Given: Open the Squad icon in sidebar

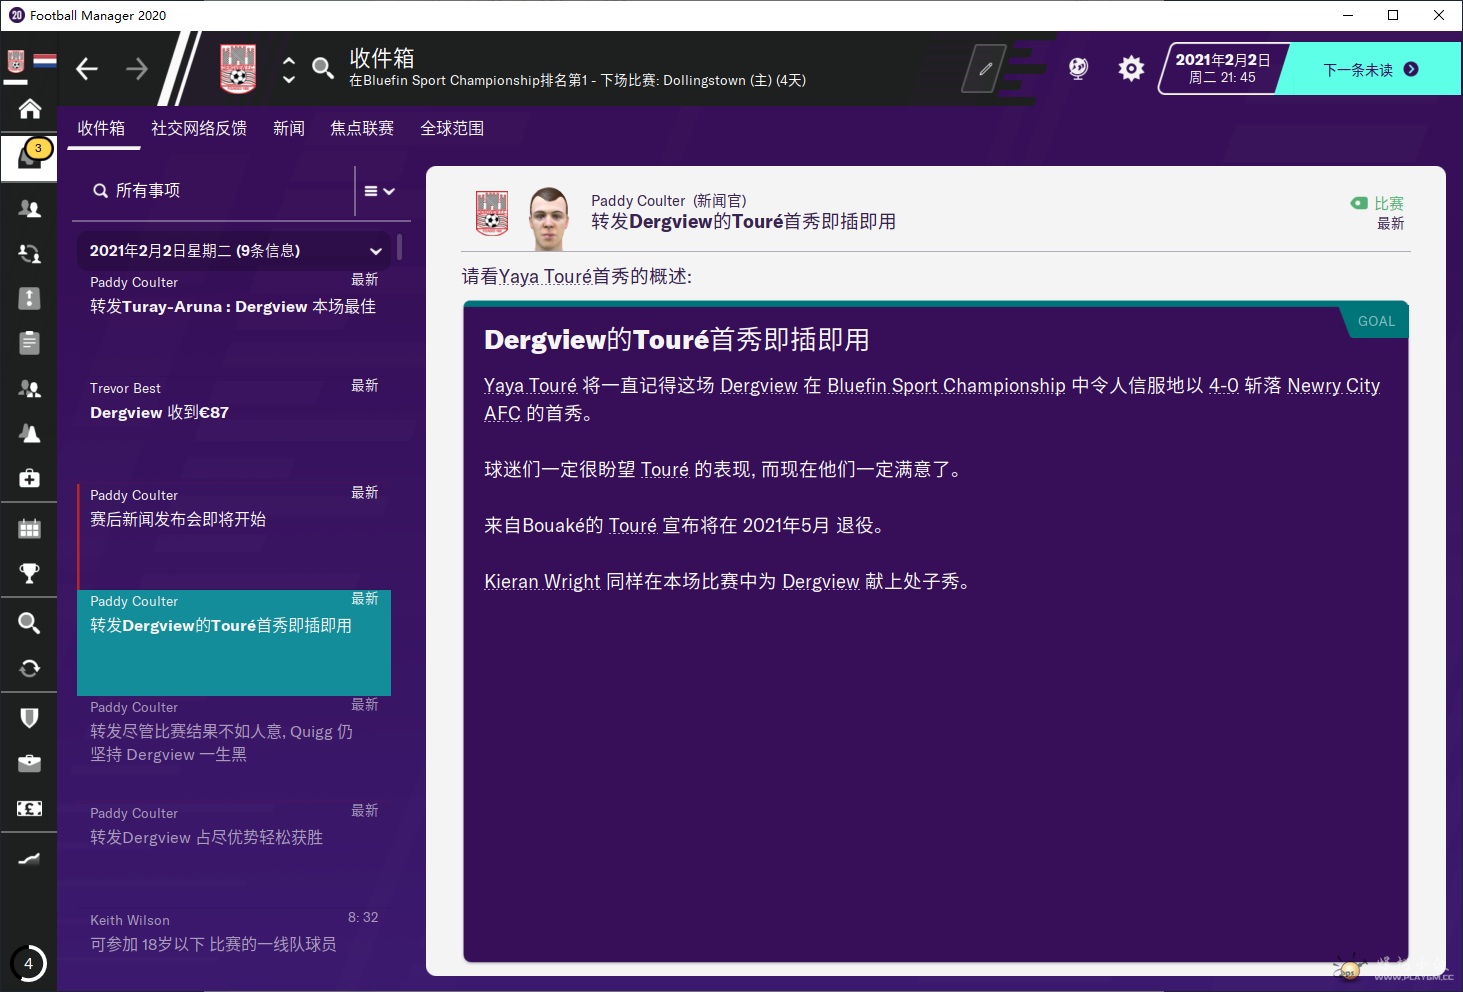Looking at the screenshot, I should (x=29, y=208).
